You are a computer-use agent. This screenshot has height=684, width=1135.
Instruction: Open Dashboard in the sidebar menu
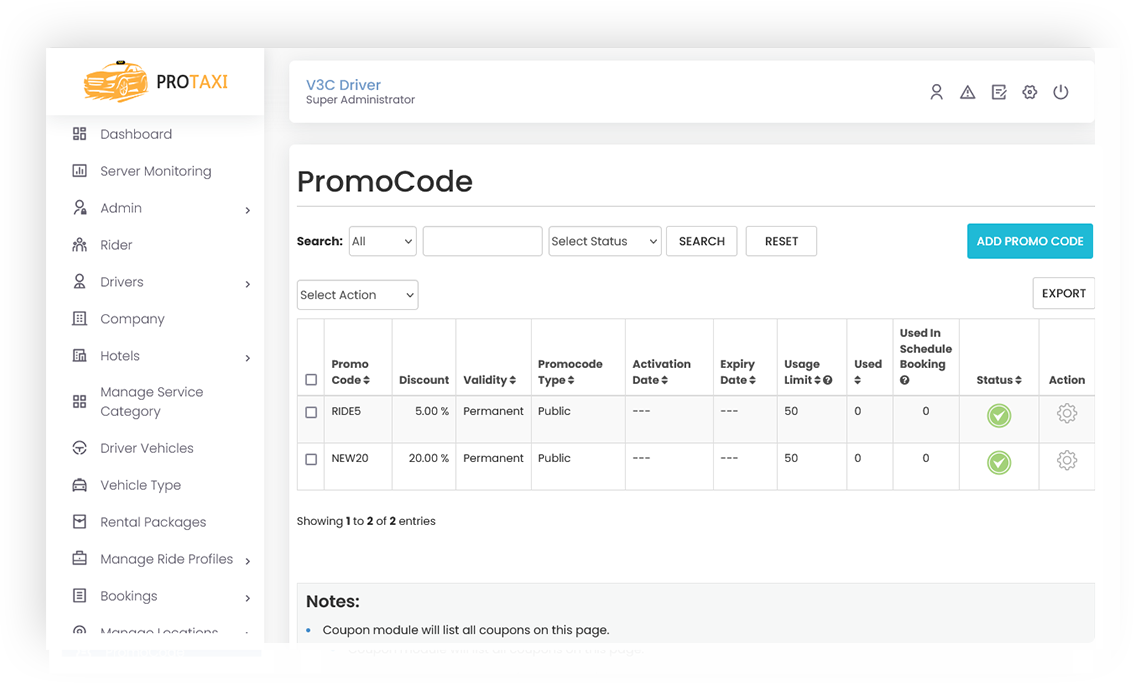(136, 134)
